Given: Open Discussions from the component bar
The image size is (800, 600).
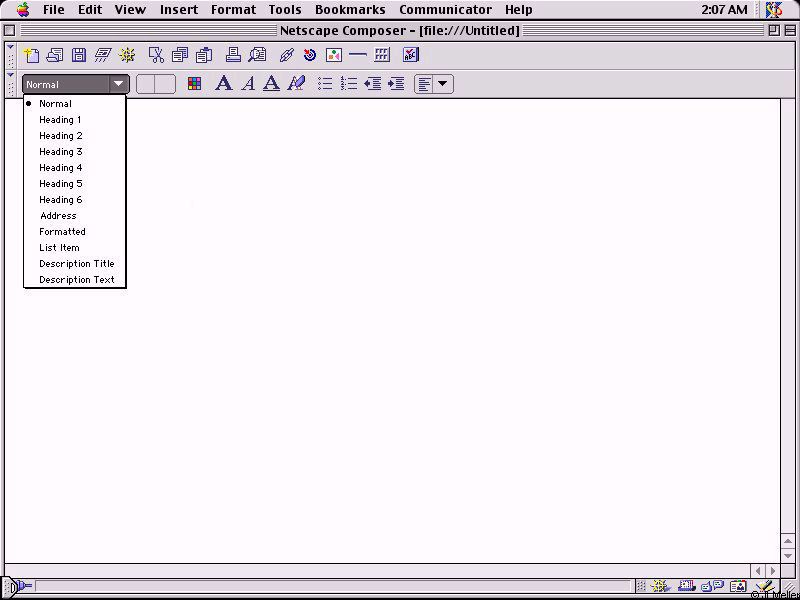Looking at the screenshot, I should point(713,587).
